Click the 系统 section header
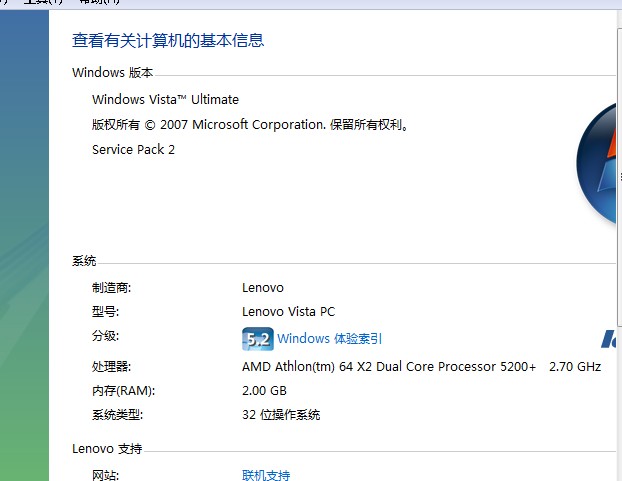622x481 pixels. [x=84, y=261]
